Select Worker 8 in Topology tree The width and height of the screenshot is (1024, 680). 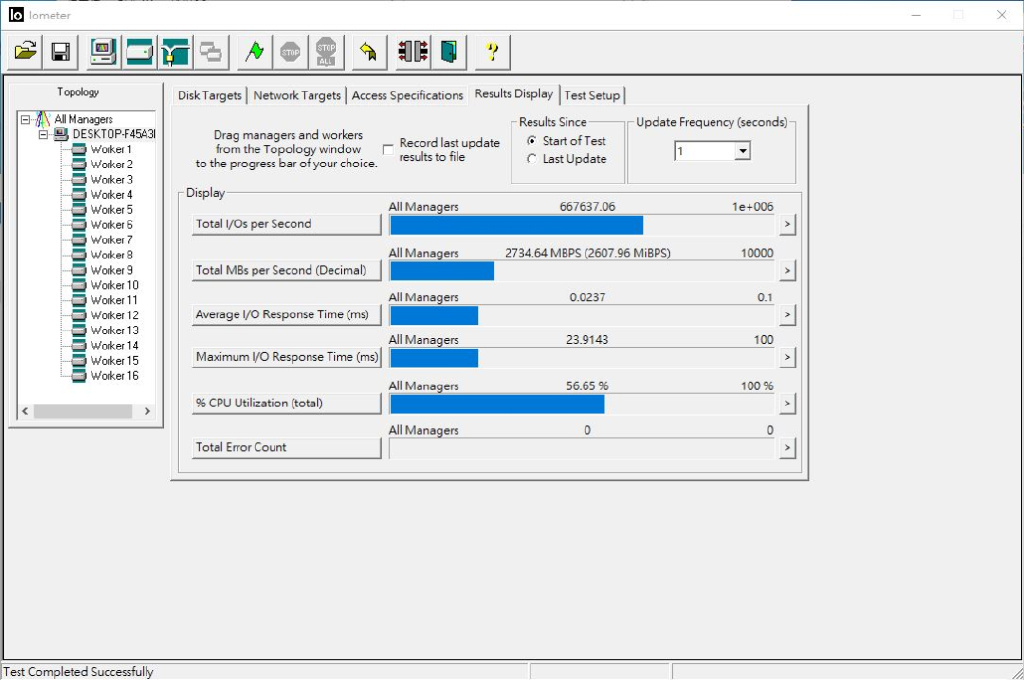coord(111,255)
